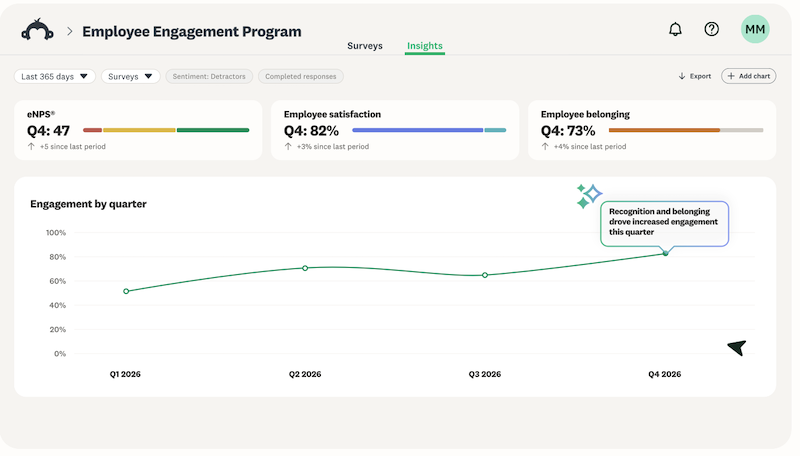
Task: Open the notifications bell
Action: coord(675,30)
